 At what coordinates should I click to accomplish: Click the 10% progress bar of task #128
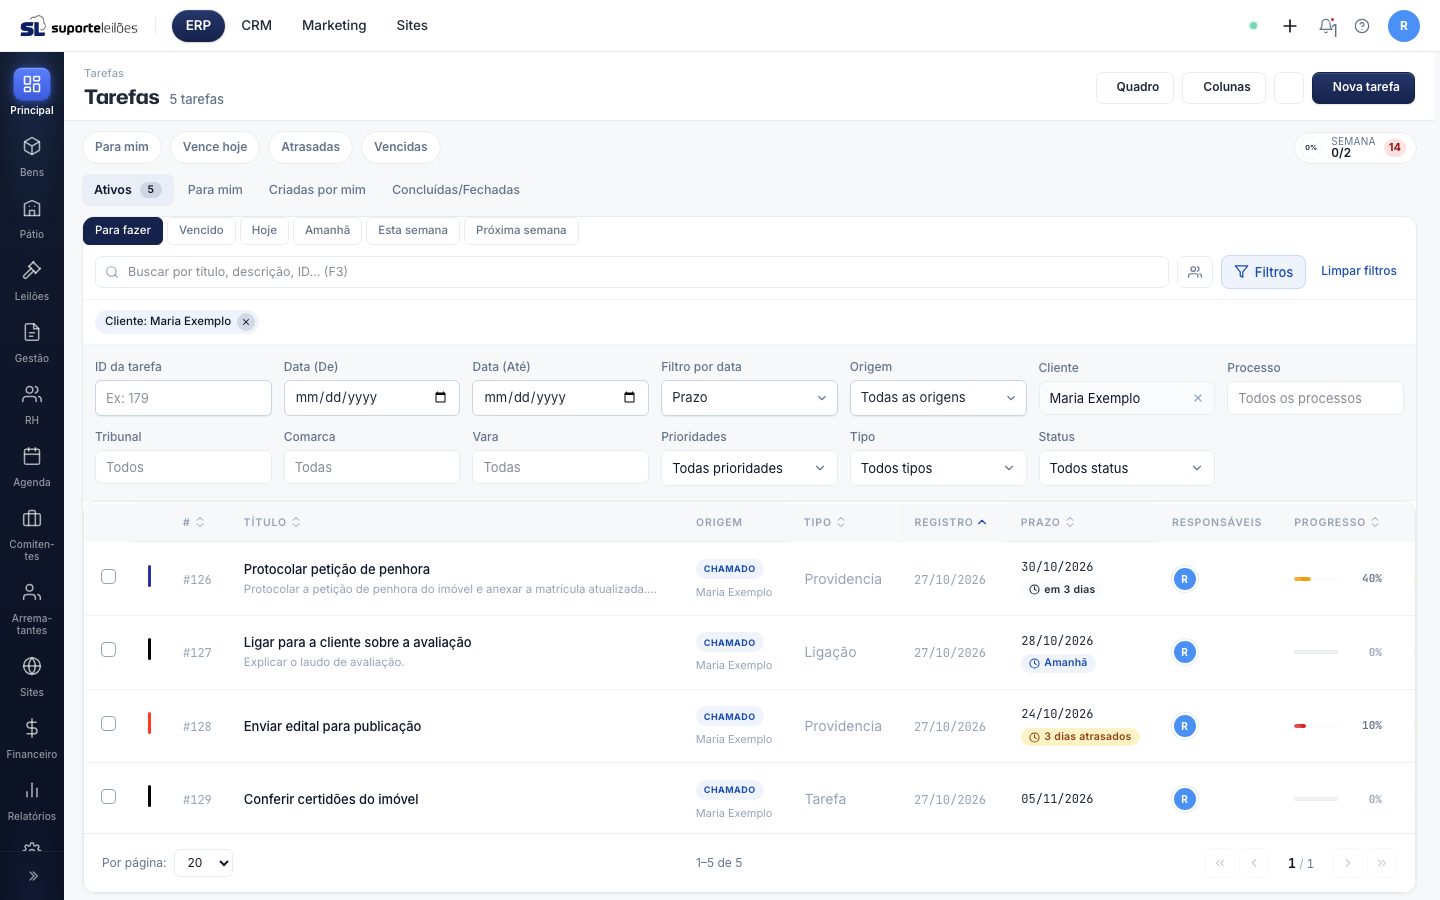point(1316,726)
